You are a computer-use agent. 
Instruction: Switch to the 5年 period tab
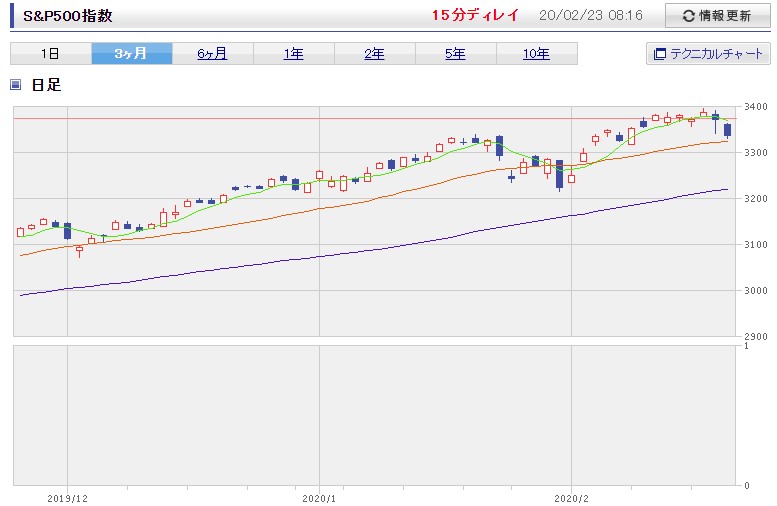[455, 54]
